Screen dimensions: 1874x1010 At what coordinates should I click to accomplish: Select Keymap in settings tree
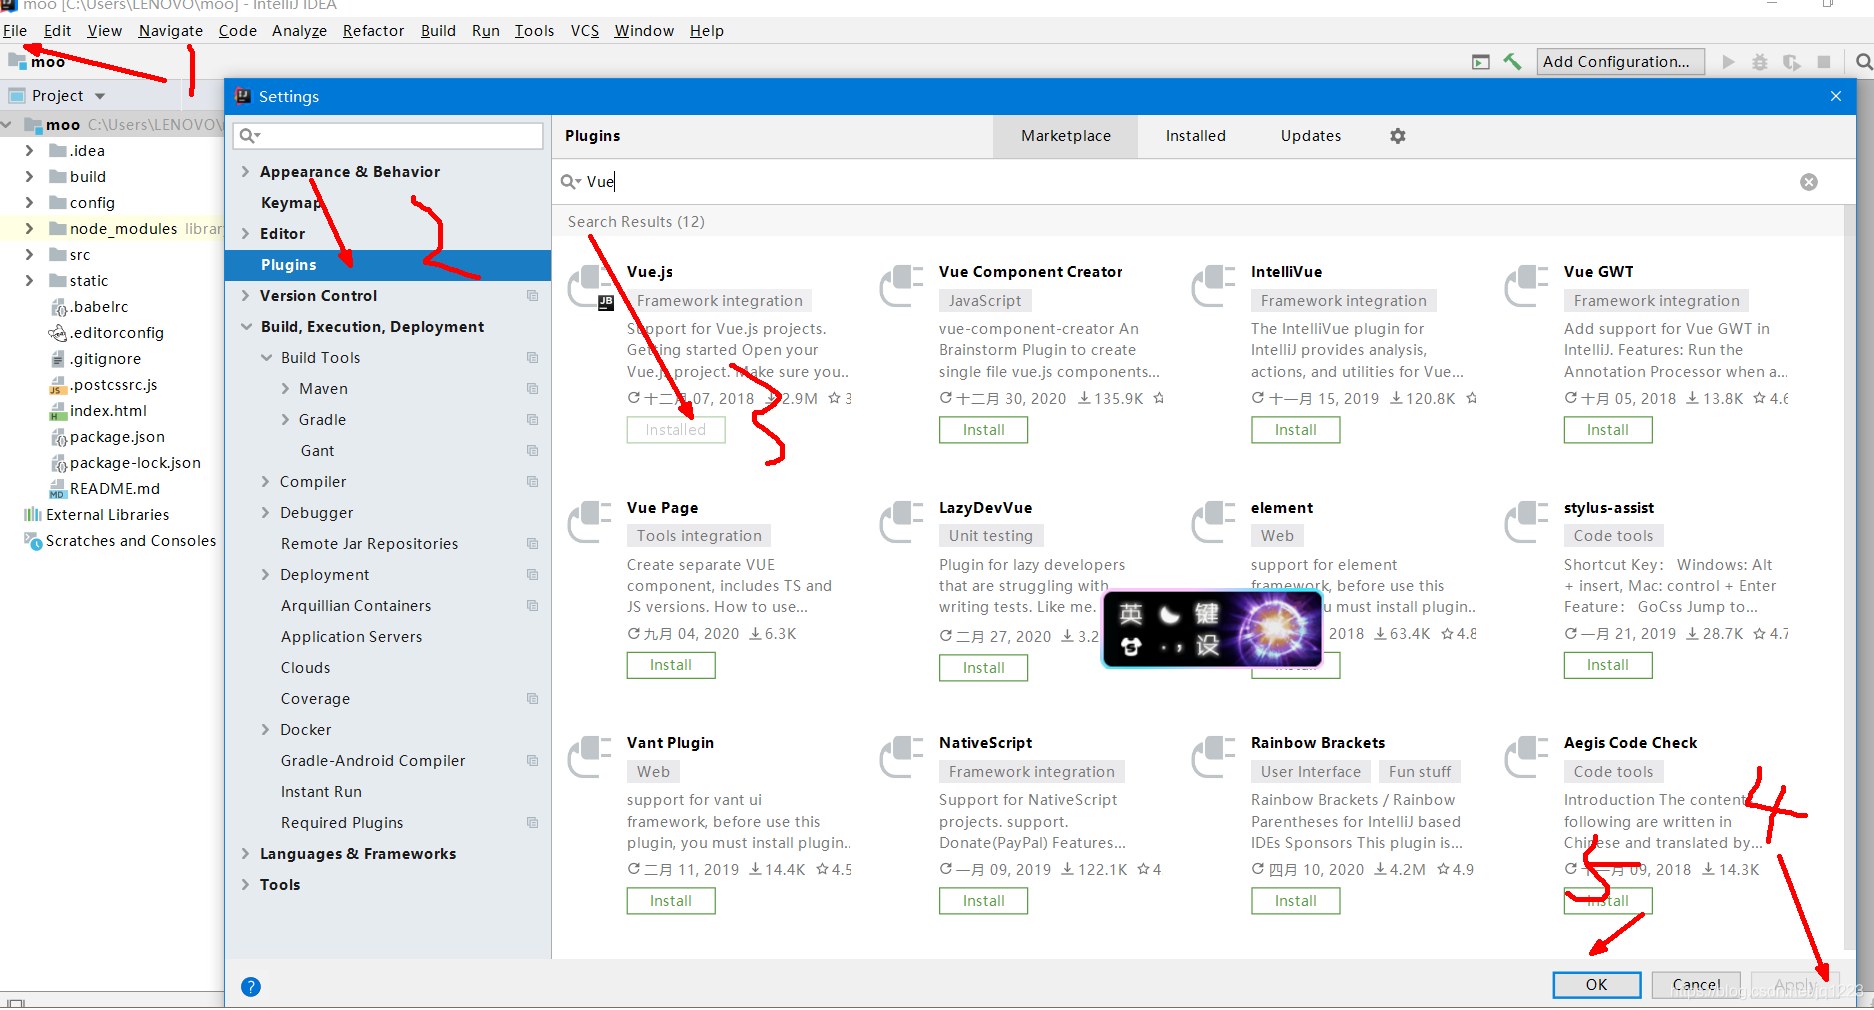[290, 203]
